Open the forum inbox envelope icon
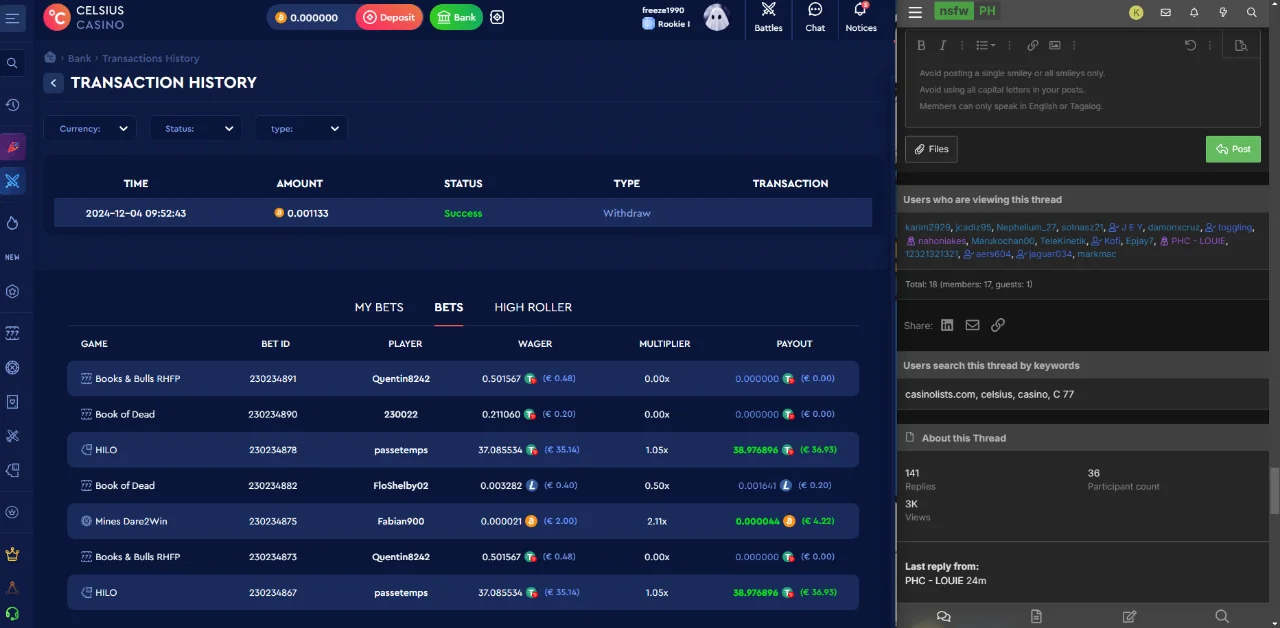This screenshot has height=628, width=1280. click(x=1165, y=13)
